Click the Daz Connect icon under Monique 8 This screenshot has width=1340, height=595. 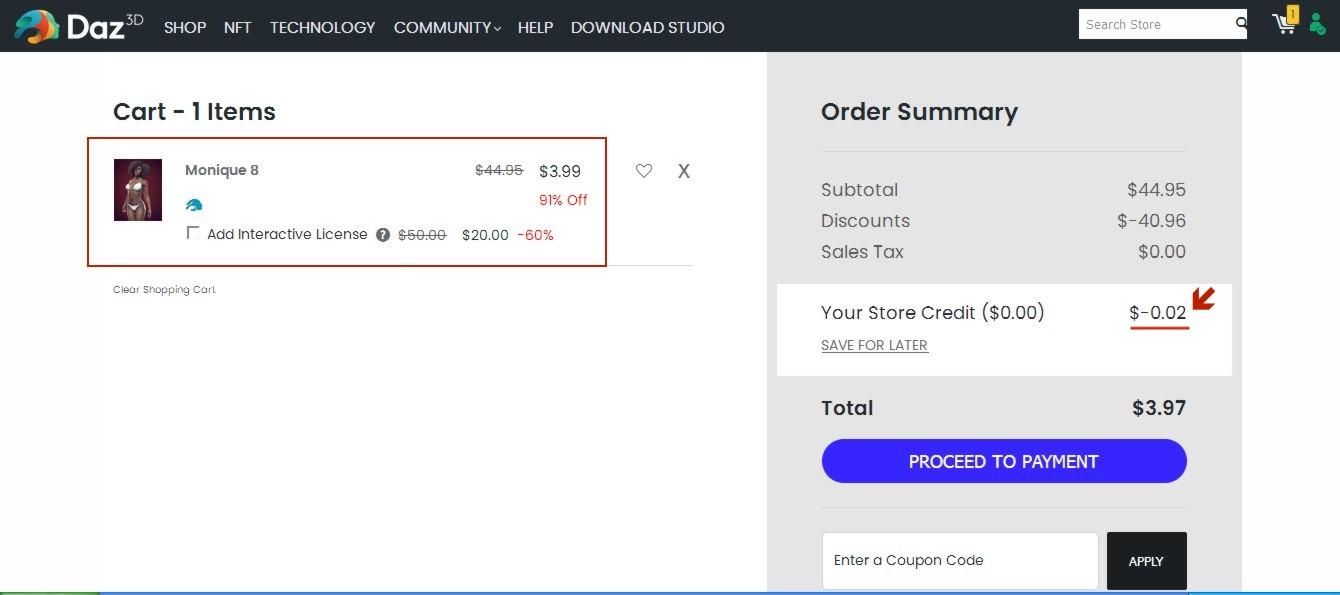(194, 204)
